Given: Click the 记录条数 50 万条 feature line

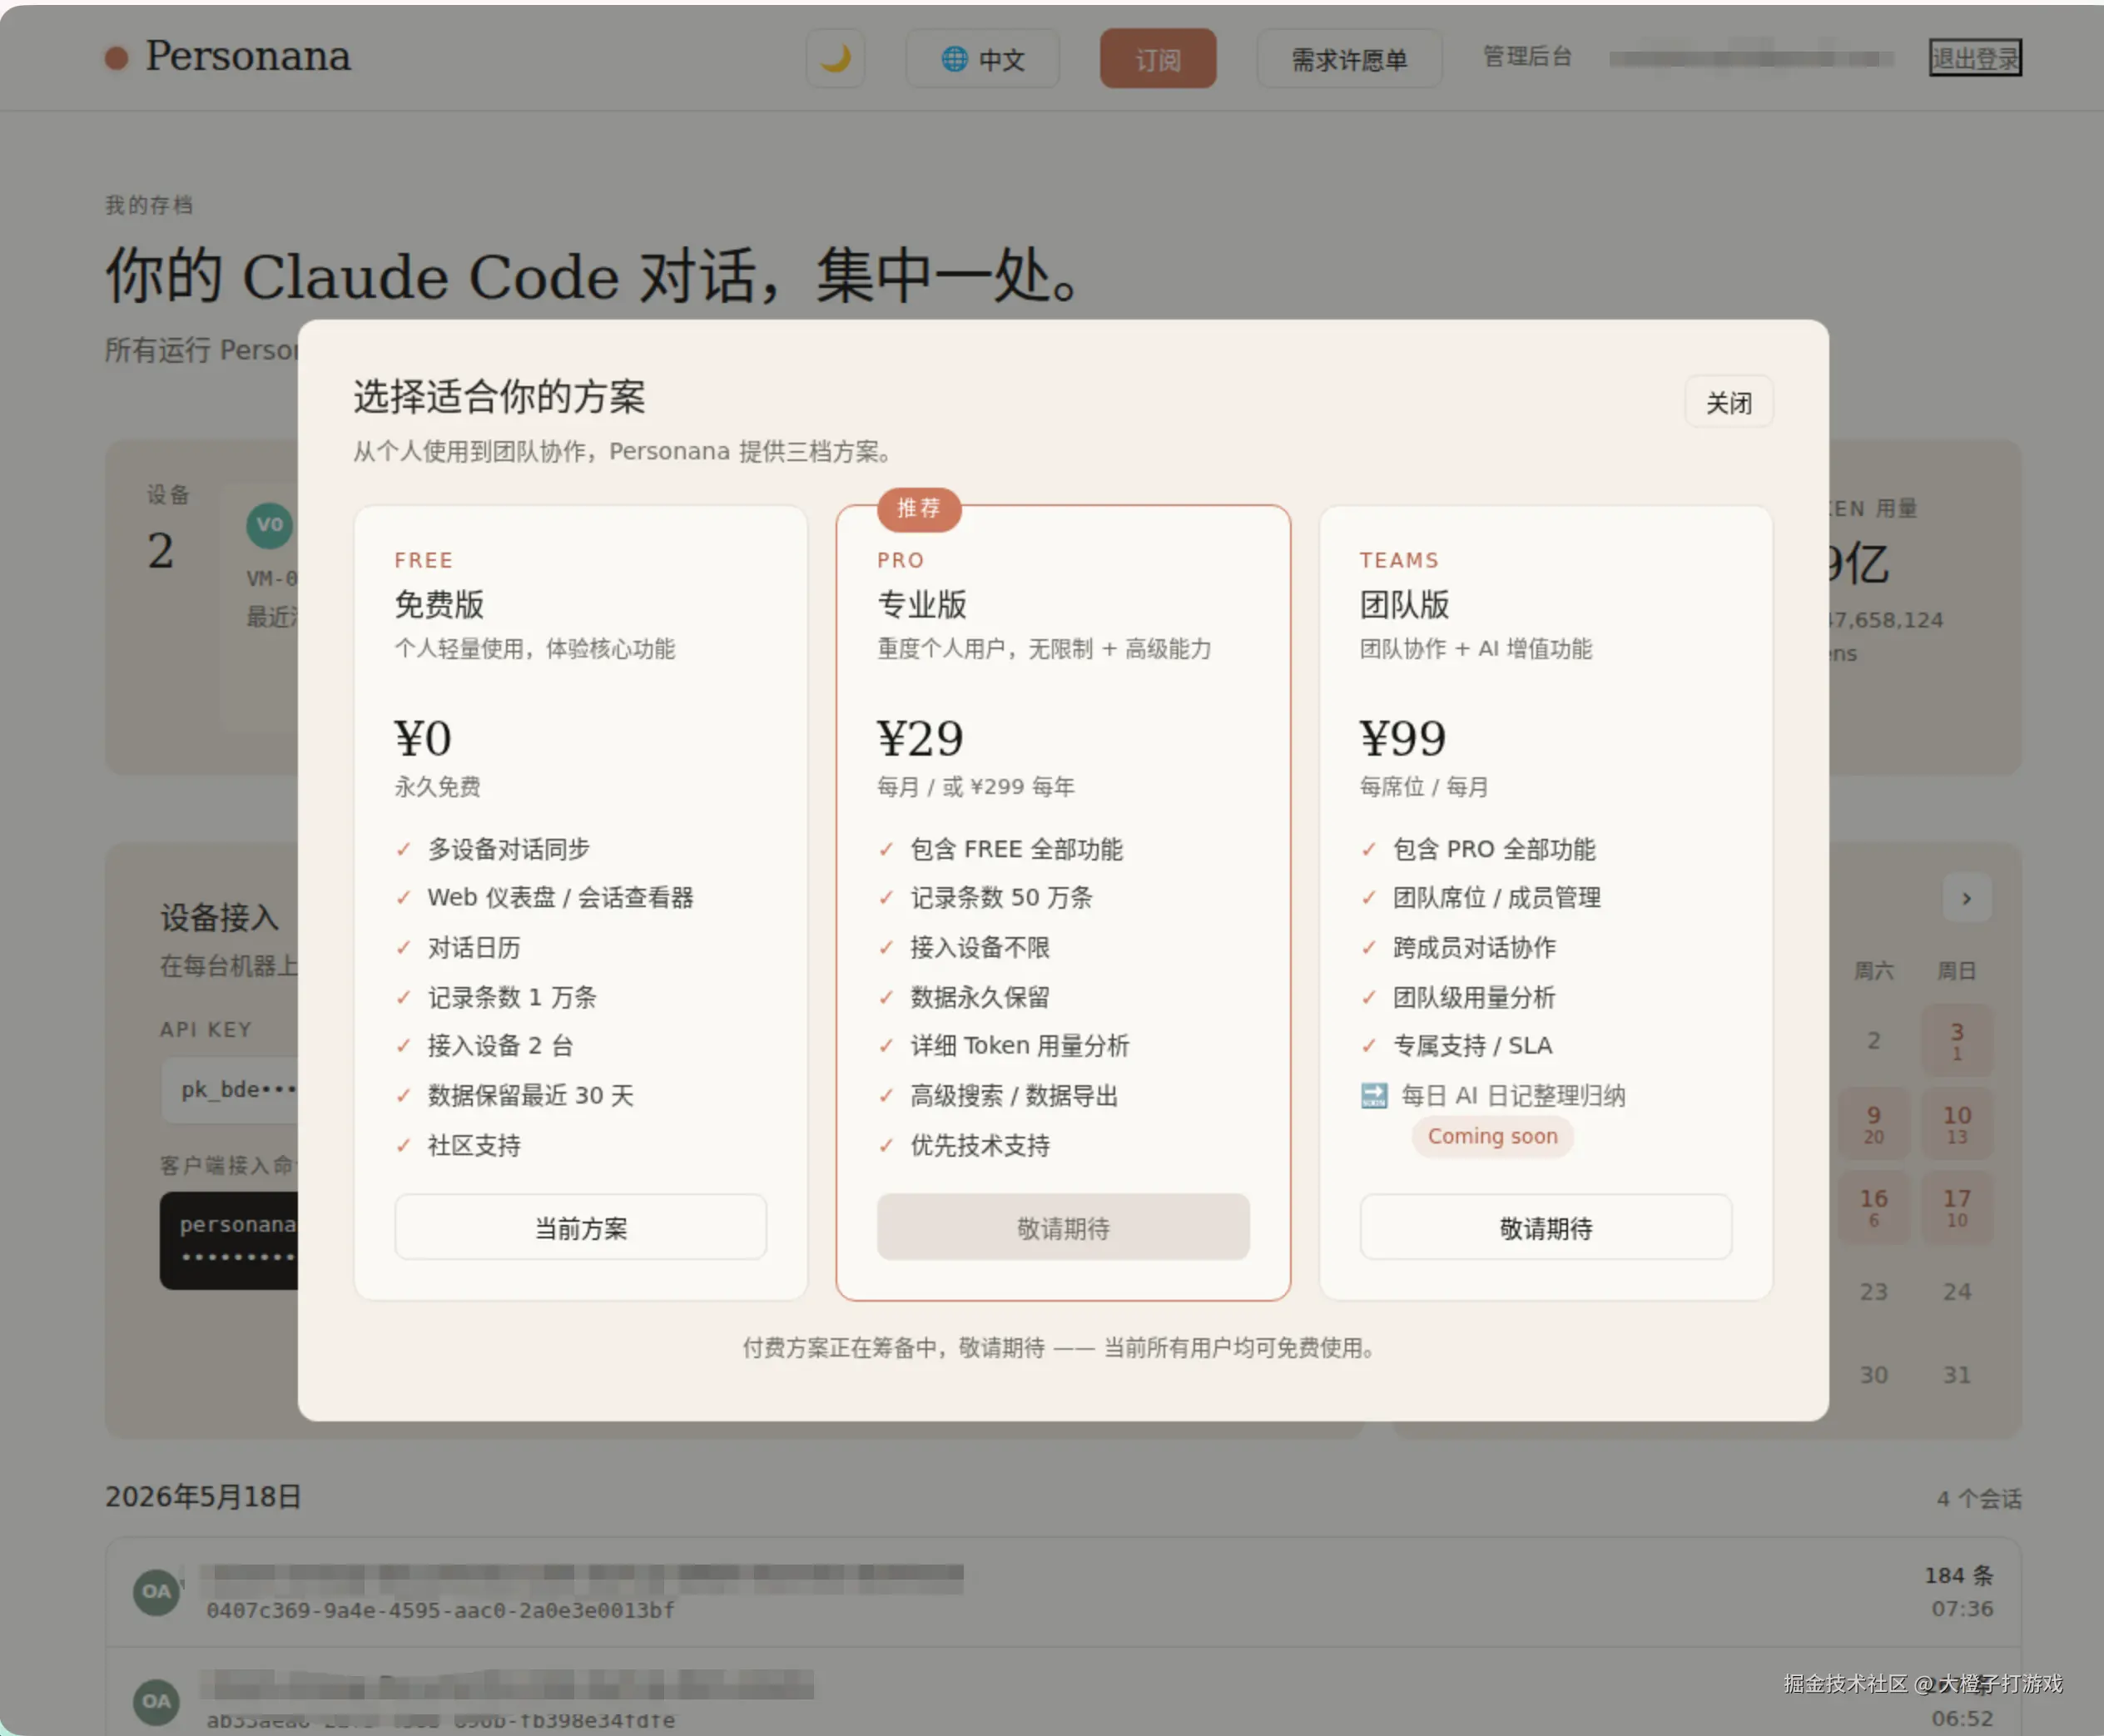Looking at the screenshot, I should click(x=1001, y=897).
